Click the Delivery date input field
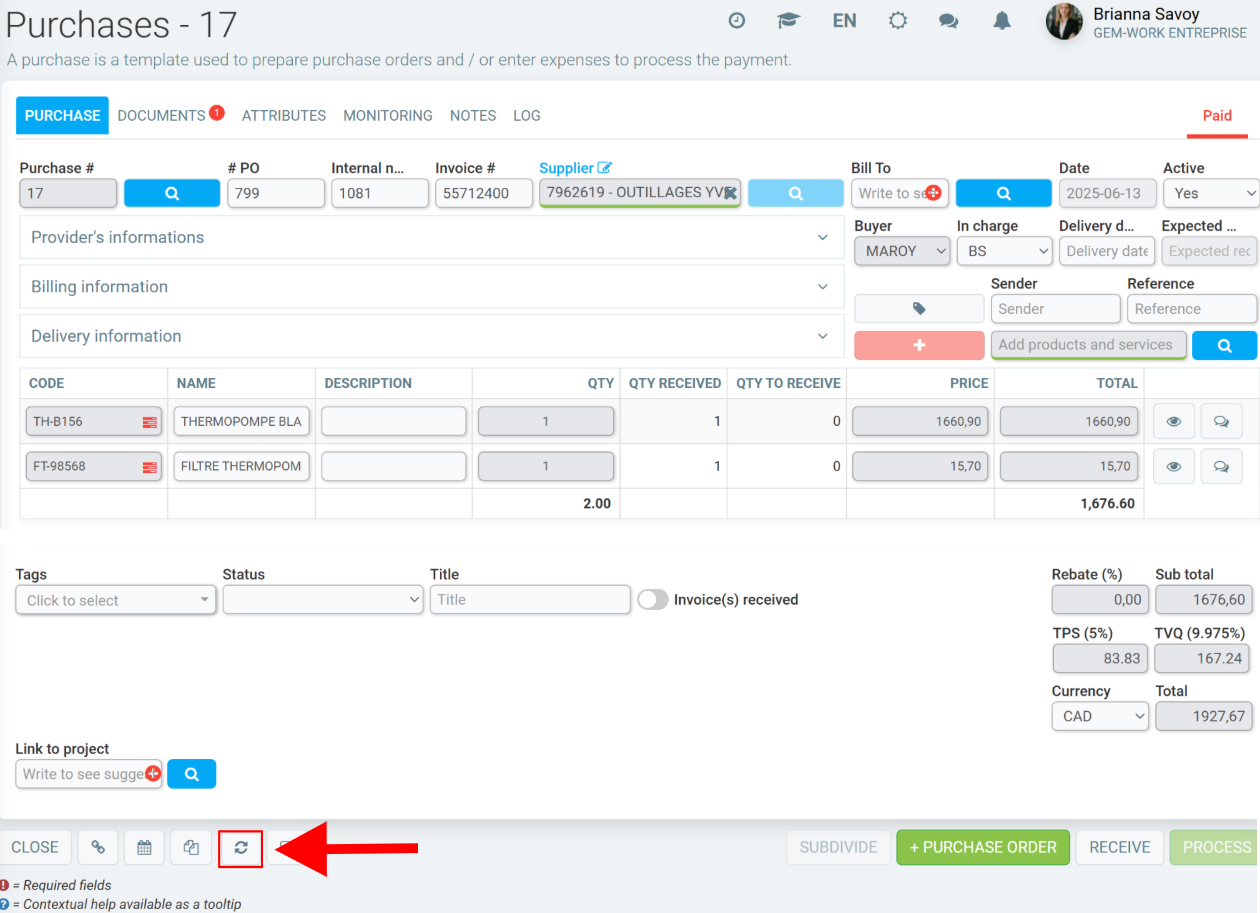 click(1107, 251)
